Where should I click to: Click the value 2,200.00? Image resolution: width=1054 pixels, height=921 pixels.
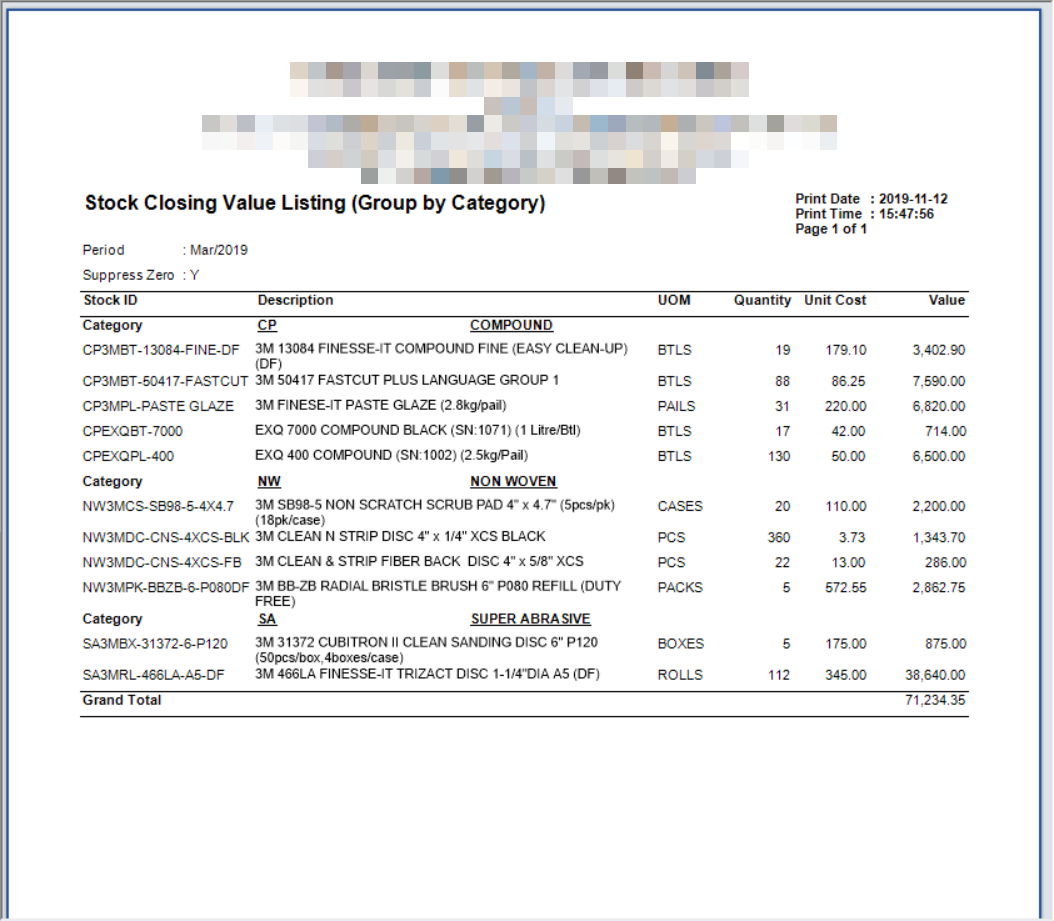coord(938,506)
